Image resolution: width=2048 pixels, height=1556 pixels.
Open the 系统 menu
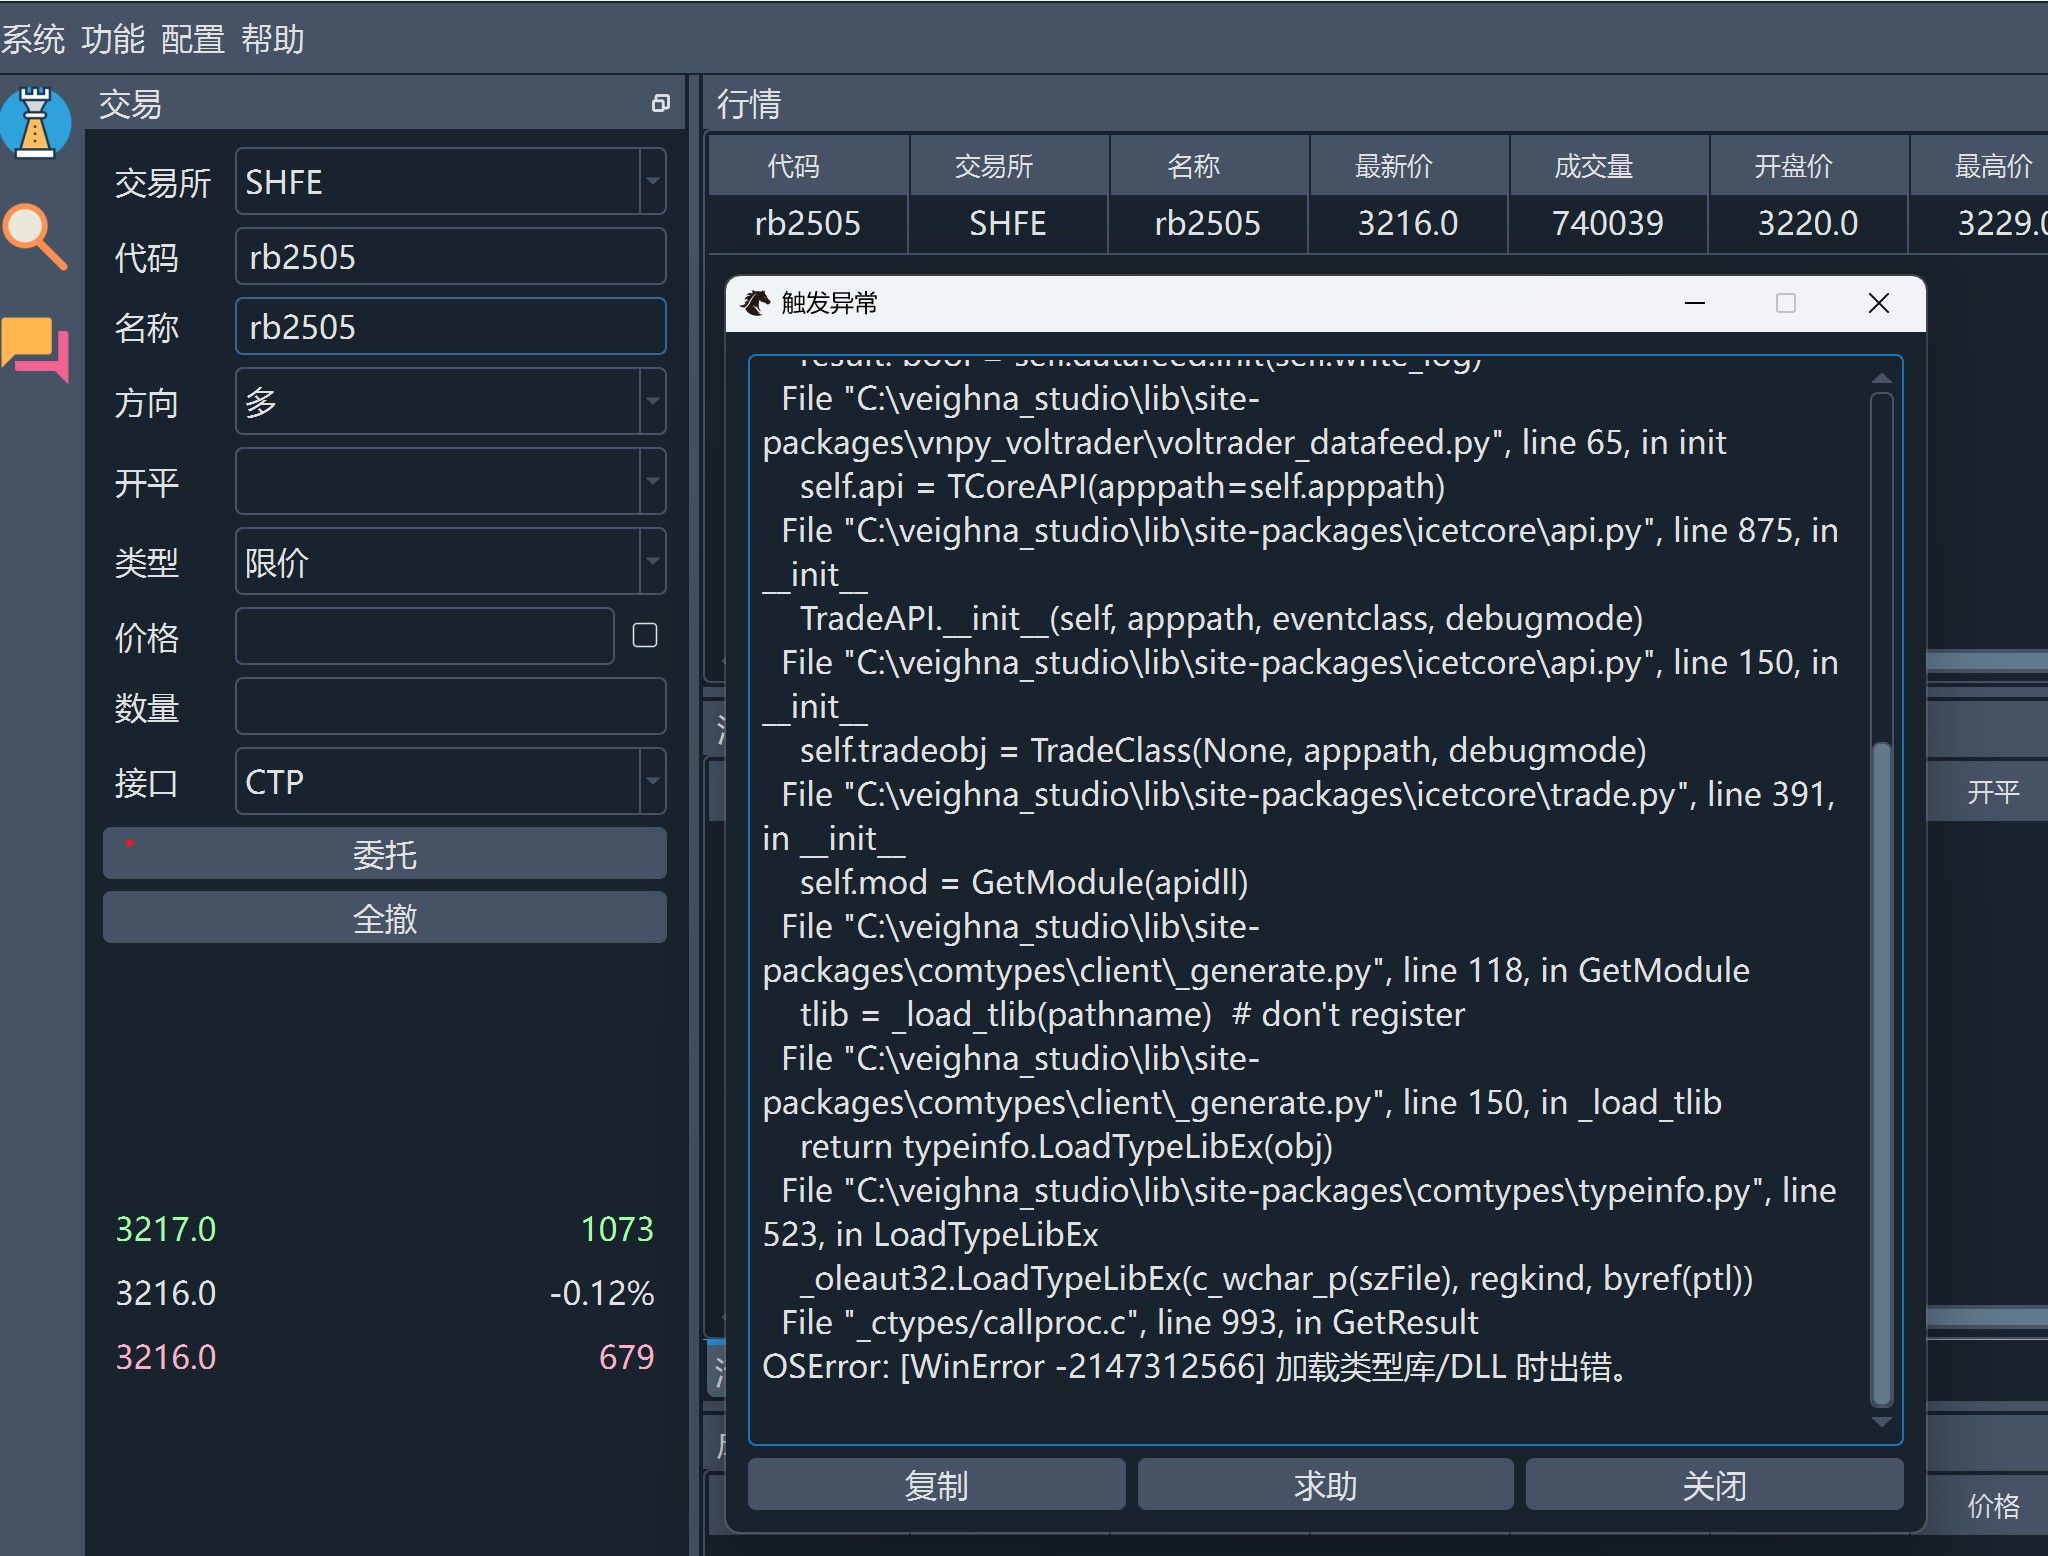[33, 39]
